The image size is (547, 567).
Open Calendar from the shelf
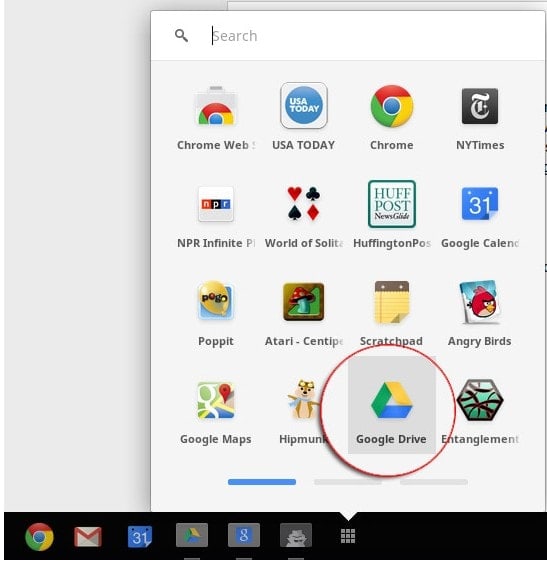(x=140, y=537)
